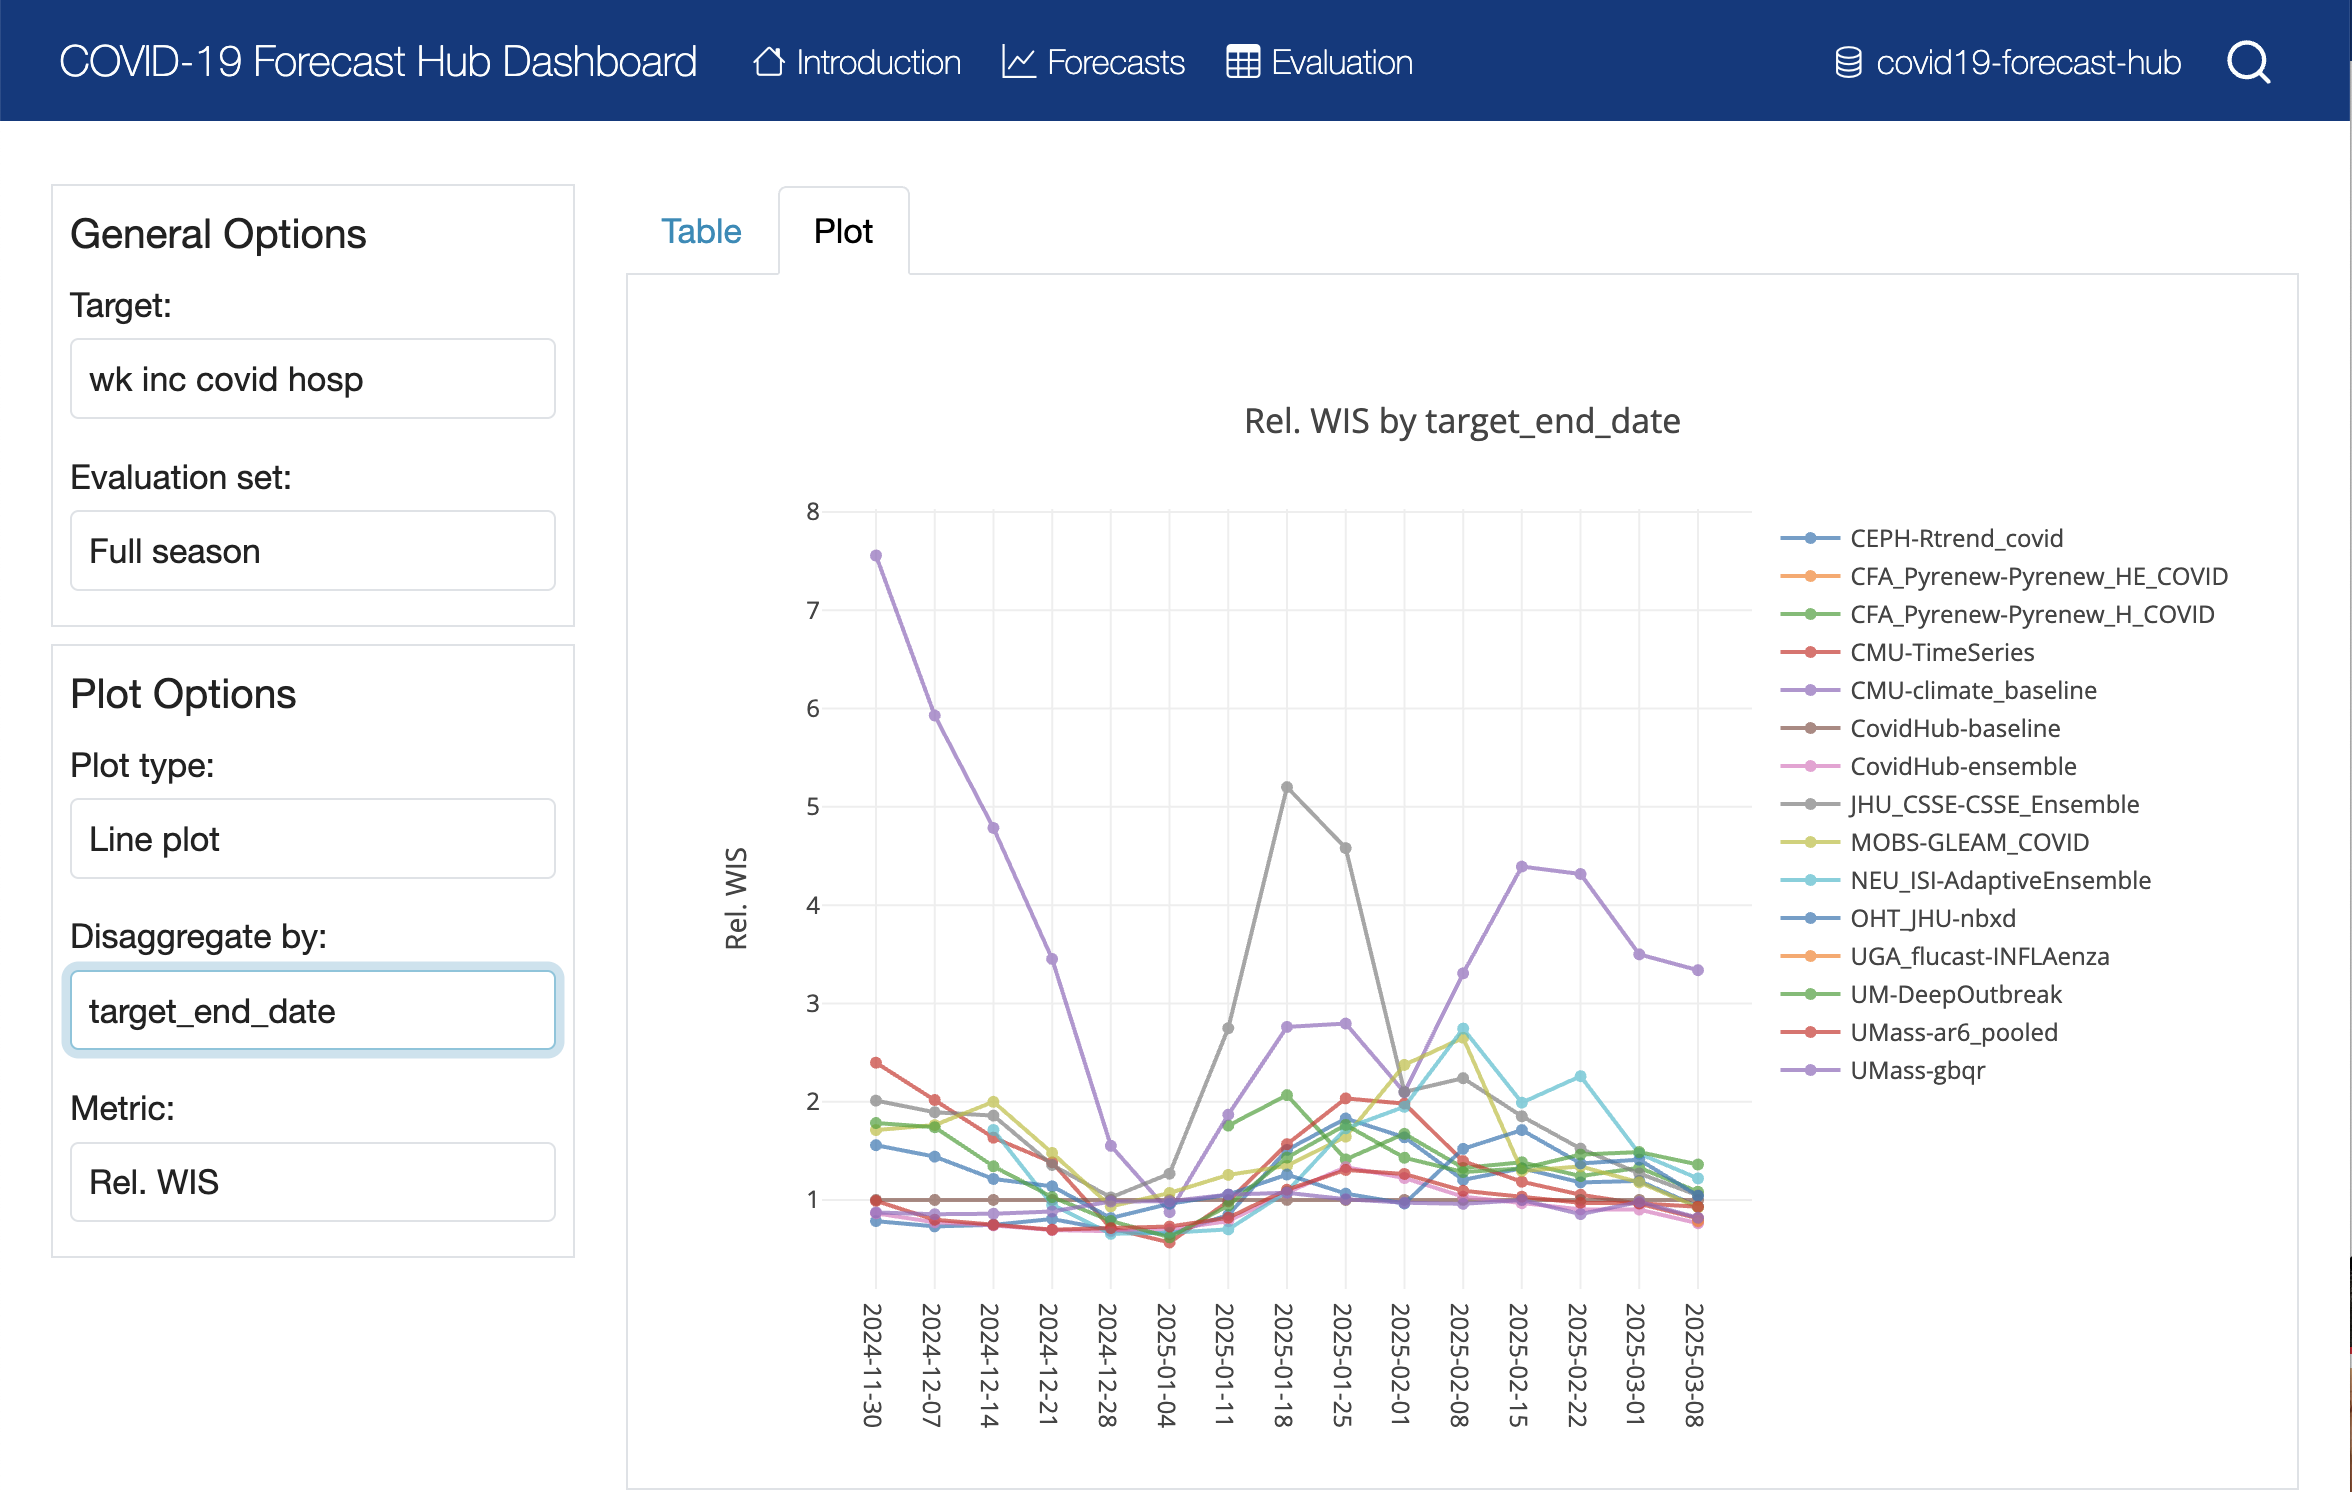Image resolution: width=2352 pixels, height=1492 pixels.
Task: Click the Forecasts chart icon
Action: tap(1018, 62)
